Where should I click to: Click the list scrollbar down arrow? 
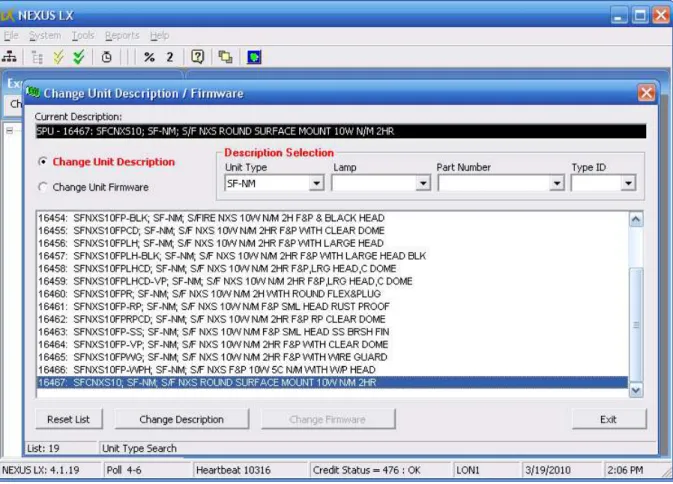point(636,390)
